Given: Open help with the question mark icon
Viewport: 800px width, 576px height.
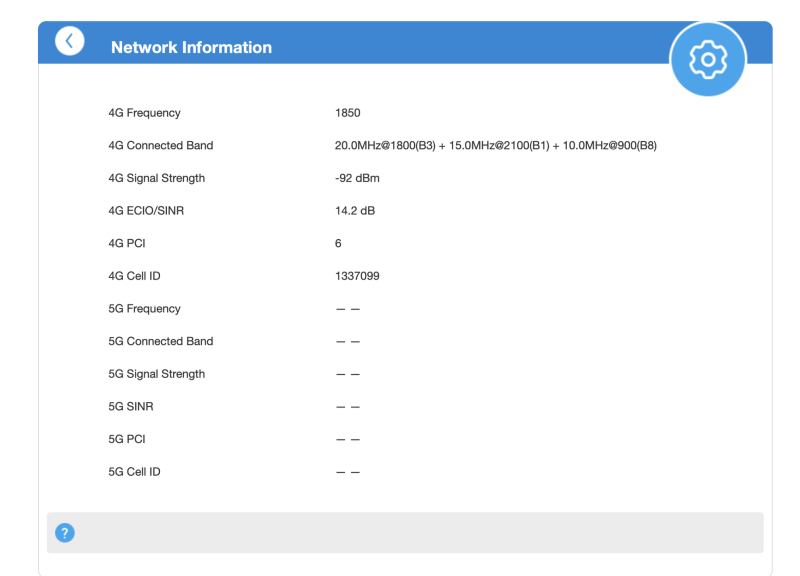Looking at the screenshot, I should click(x=65, y=533).
